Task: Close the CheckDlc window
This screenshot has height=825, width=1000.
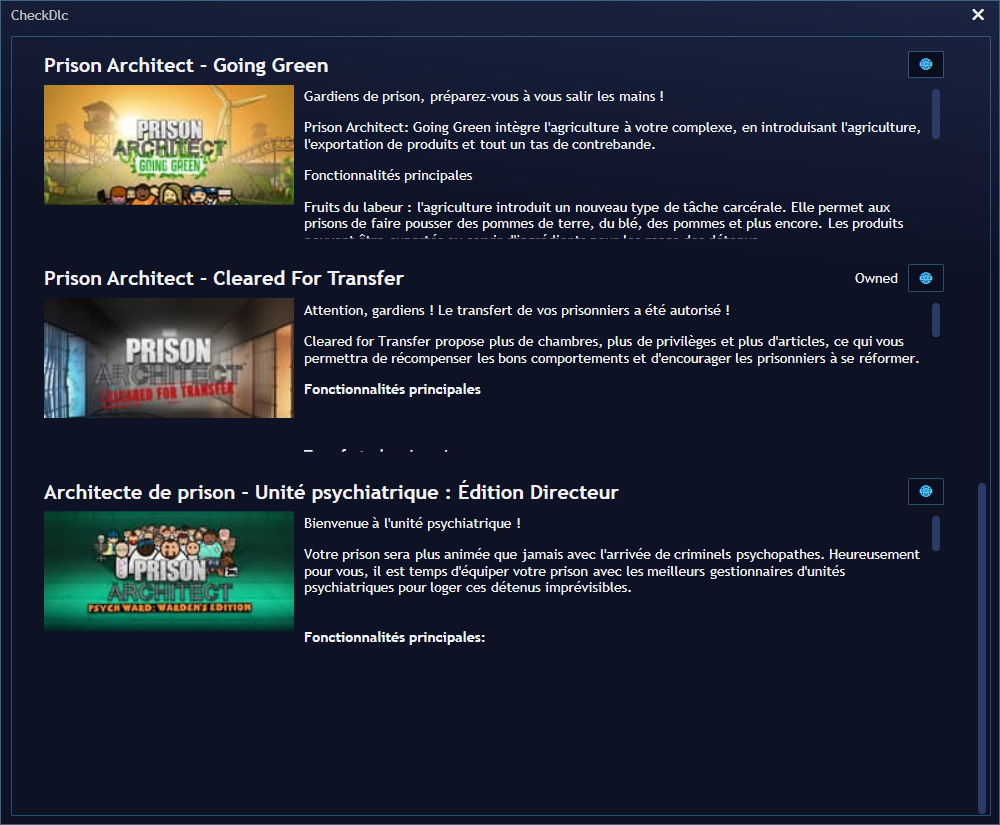Action: click(x=978, y=15)
